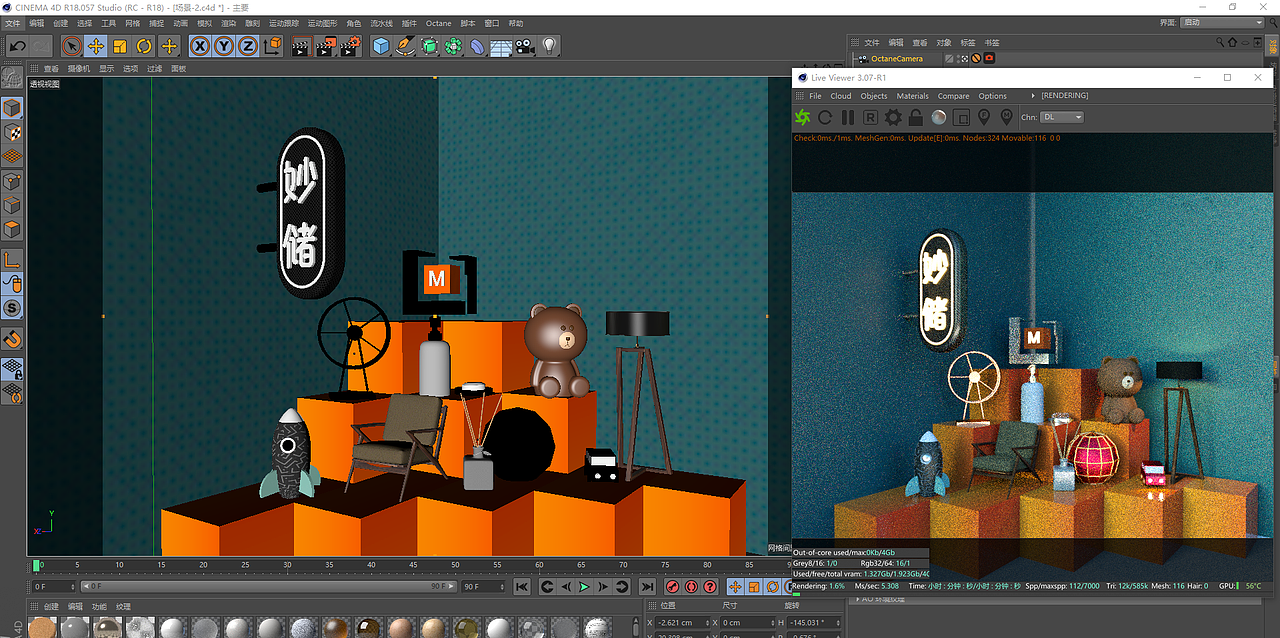Toggle the Clay mode sphere icon
1280x638 pixels.
click(x=938, y=117)
